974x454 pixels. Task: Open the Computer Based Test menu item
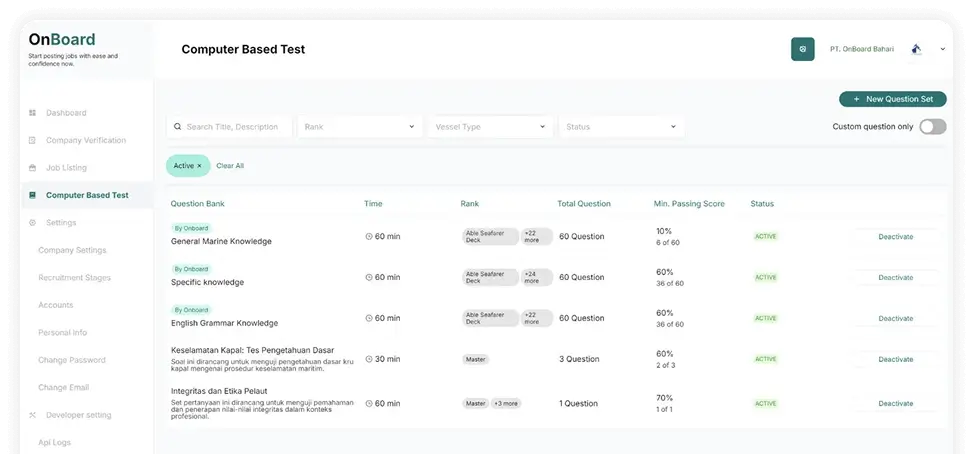tap(87, 195)
